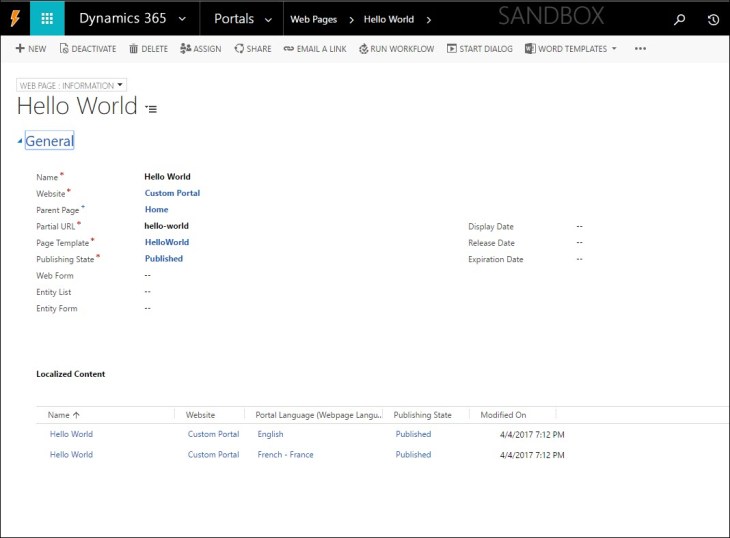Click the New record button

tap(31, 49)
